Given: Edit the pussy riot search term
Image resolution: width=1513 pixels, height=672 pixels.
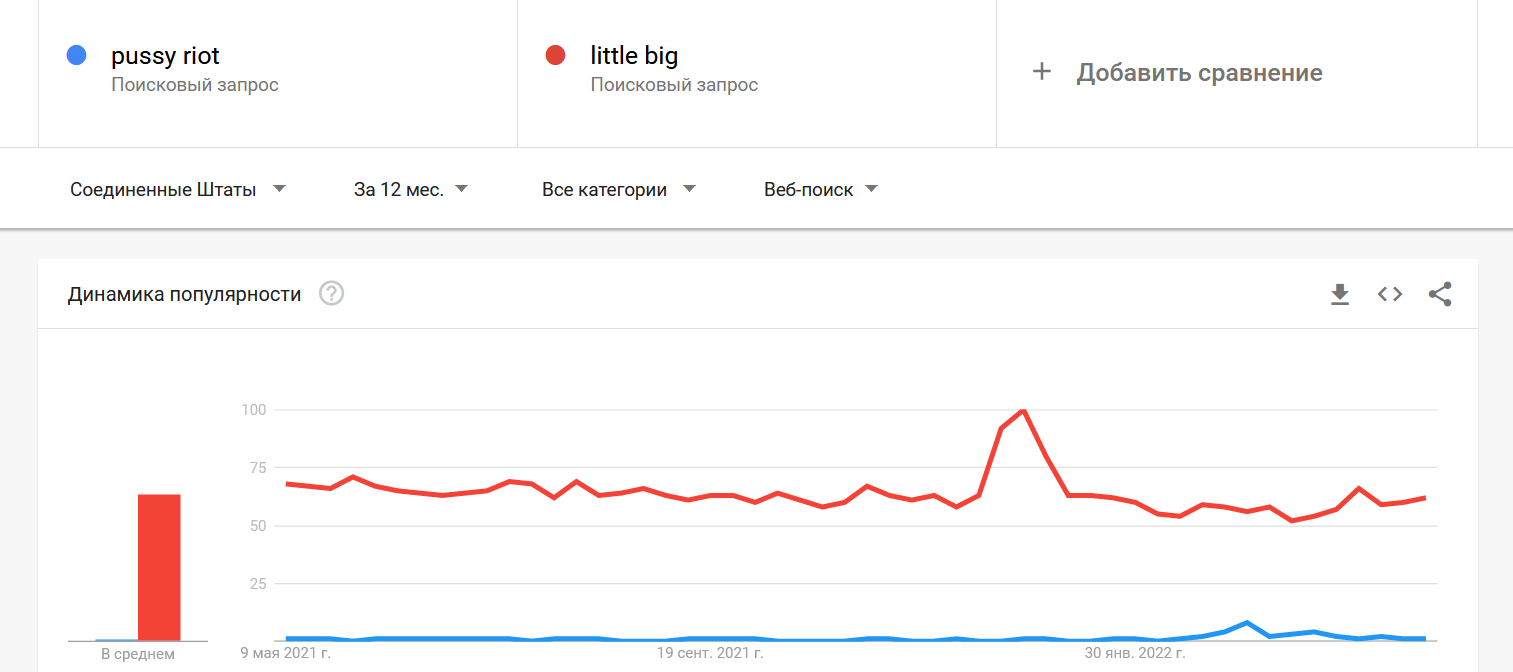Looking at the screenshot, I should 166,56.
